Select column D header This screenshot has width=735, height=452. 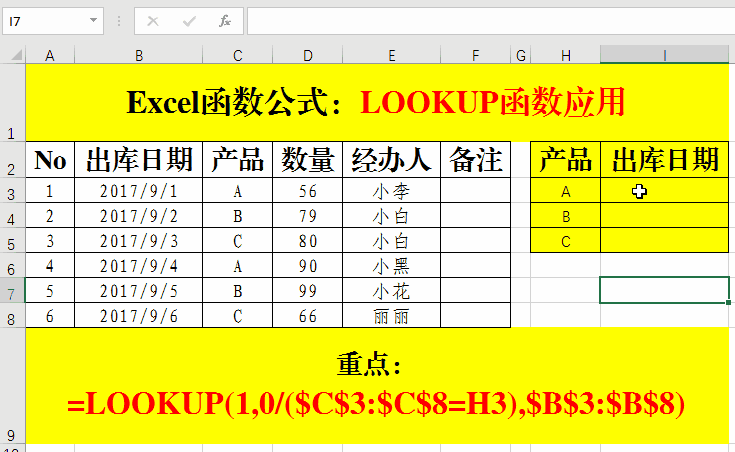308,55
